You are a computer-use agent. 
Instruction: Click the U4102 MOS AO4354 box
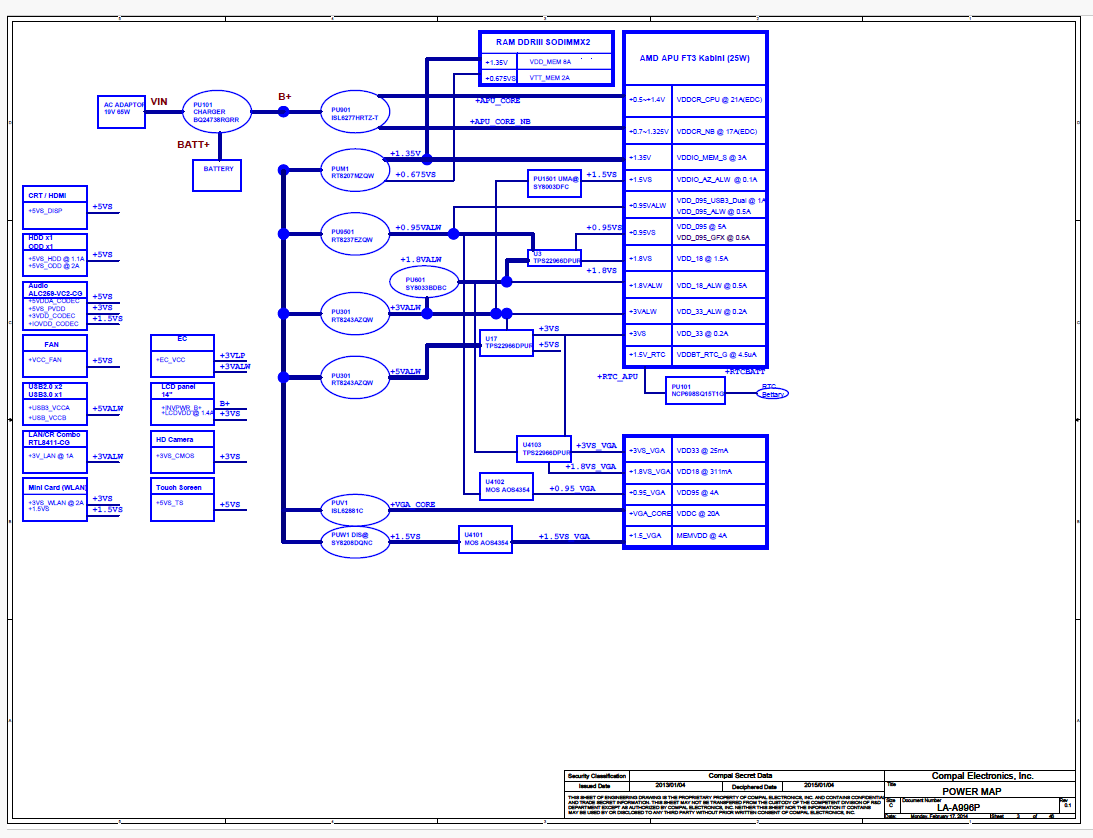pyautogui.click(x=506, y=486)
